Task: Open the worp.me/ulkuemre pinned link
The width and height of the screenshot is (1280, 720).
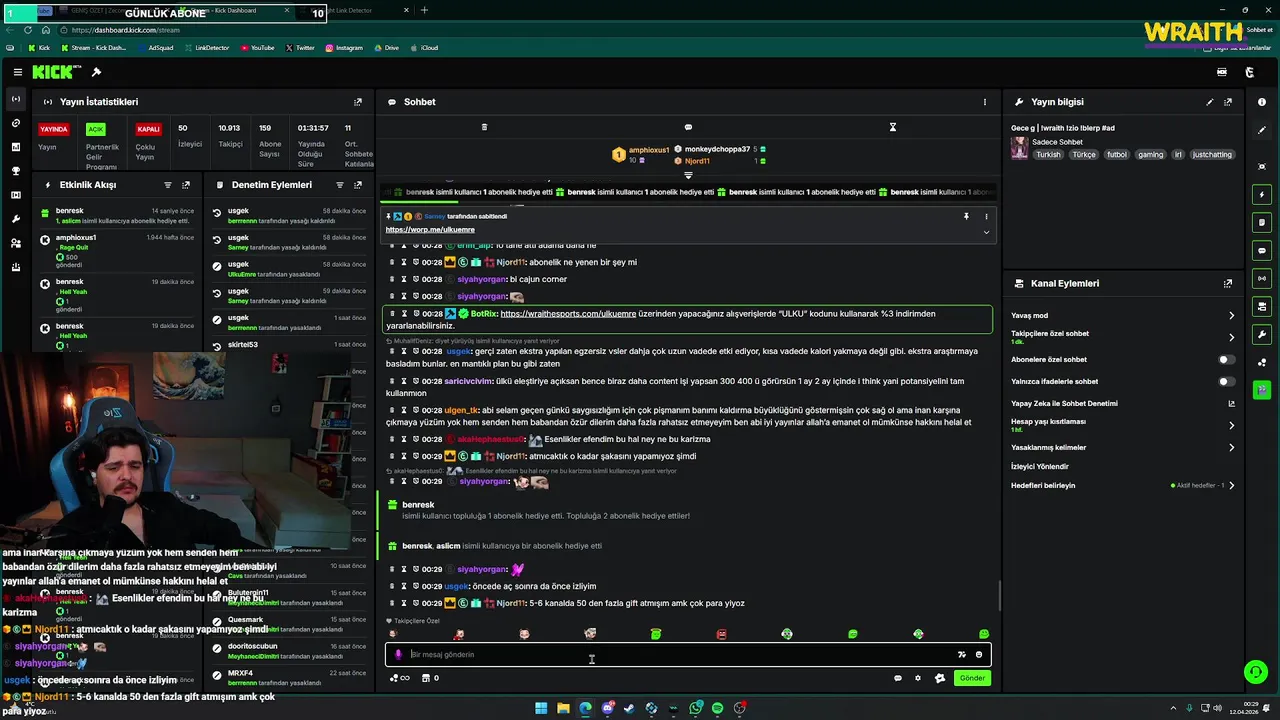Action: [430, 230]
